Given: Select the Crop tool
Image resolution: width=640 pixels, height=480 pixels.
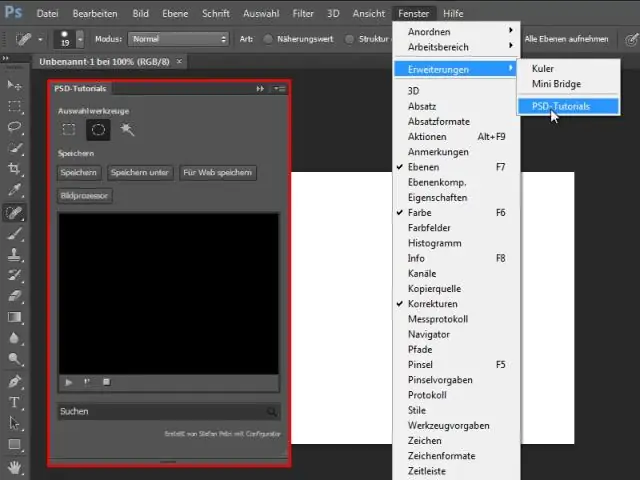Looking at the screenshot, I should point(15,169).
